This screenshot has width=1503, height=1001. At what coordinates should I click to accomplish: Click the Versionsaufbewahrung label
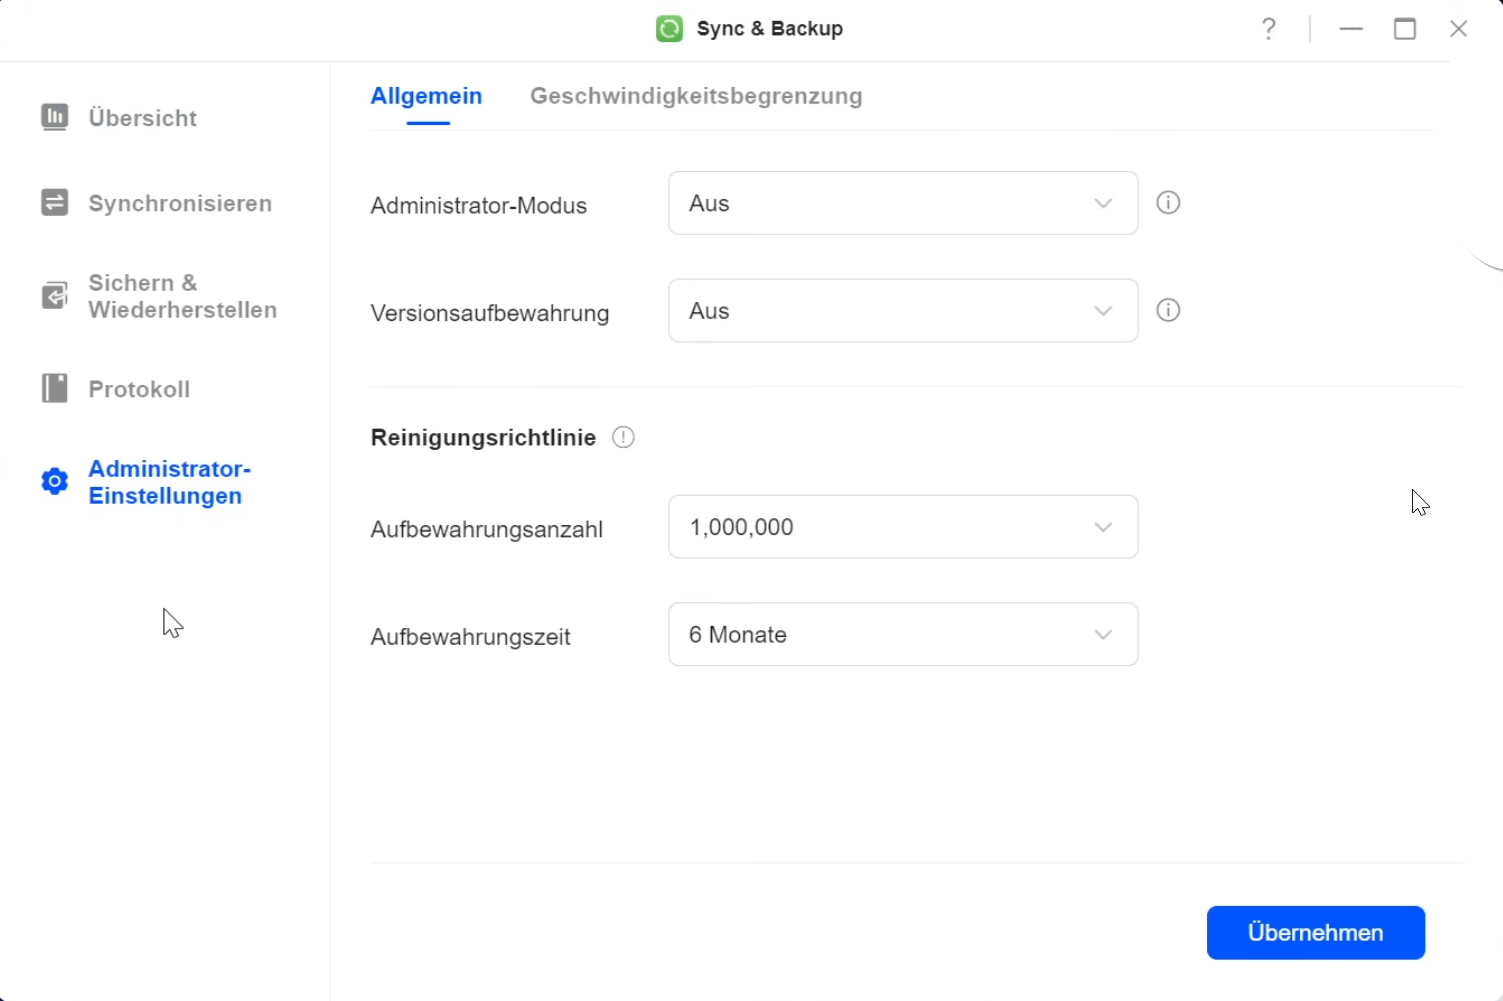tap(490, 313)
